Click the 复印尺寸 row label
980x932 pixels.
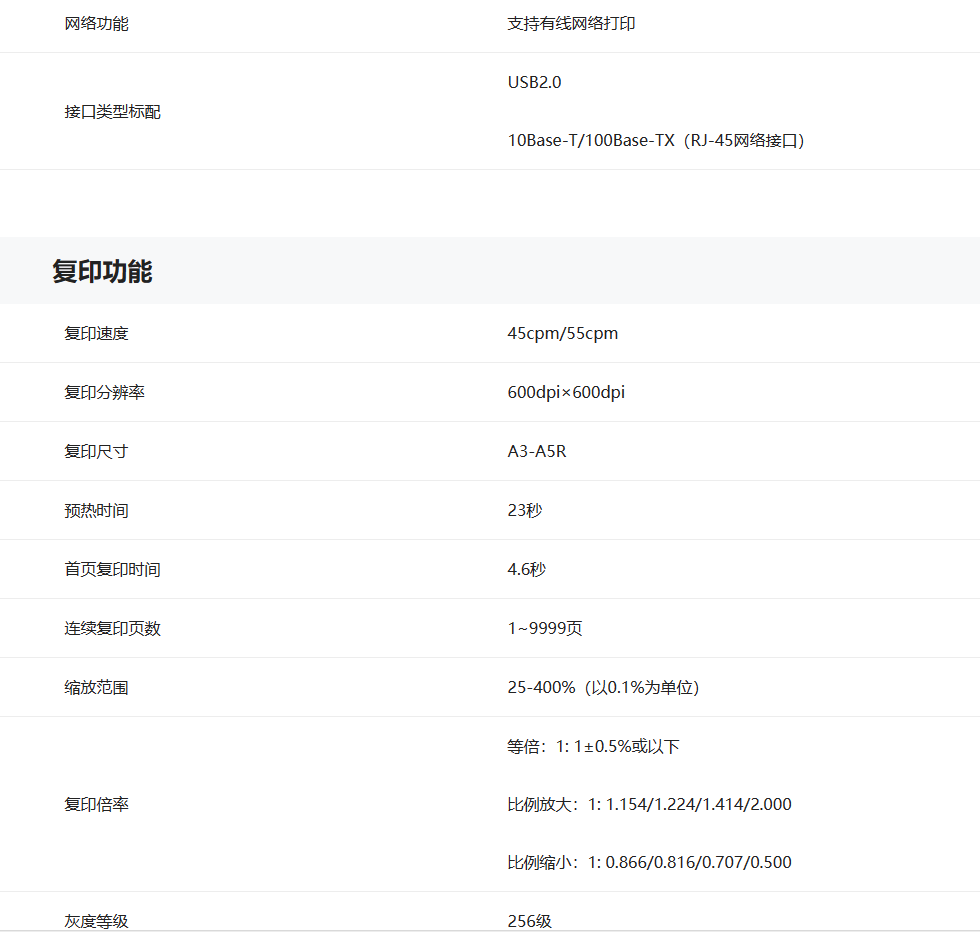[x=96, y=452]
